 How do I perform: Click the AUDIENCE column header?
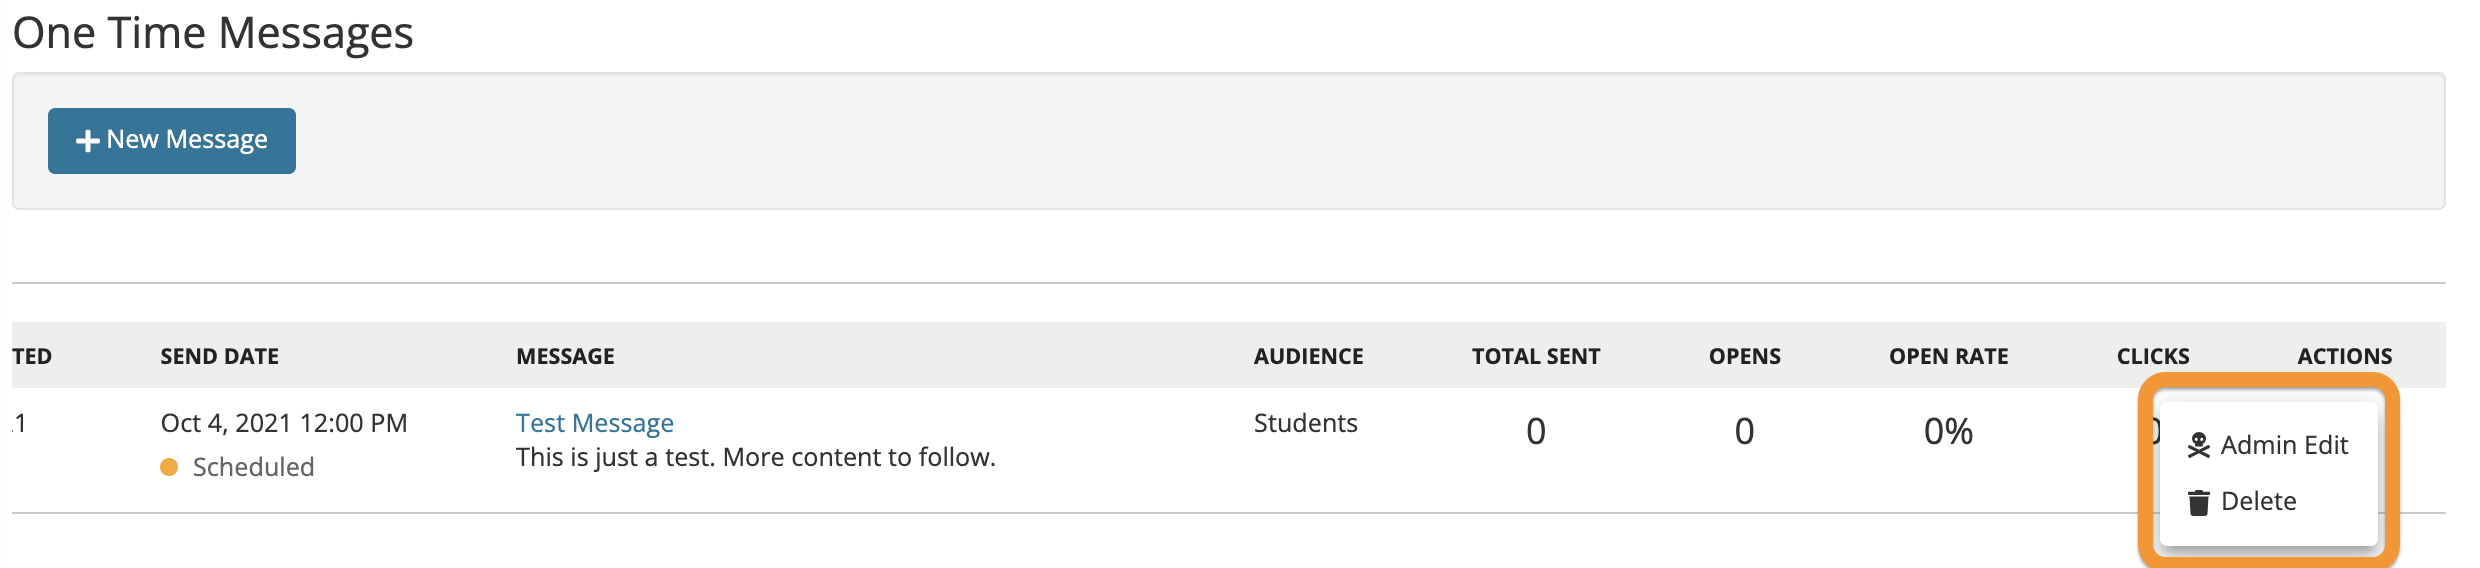point(1309,356)
